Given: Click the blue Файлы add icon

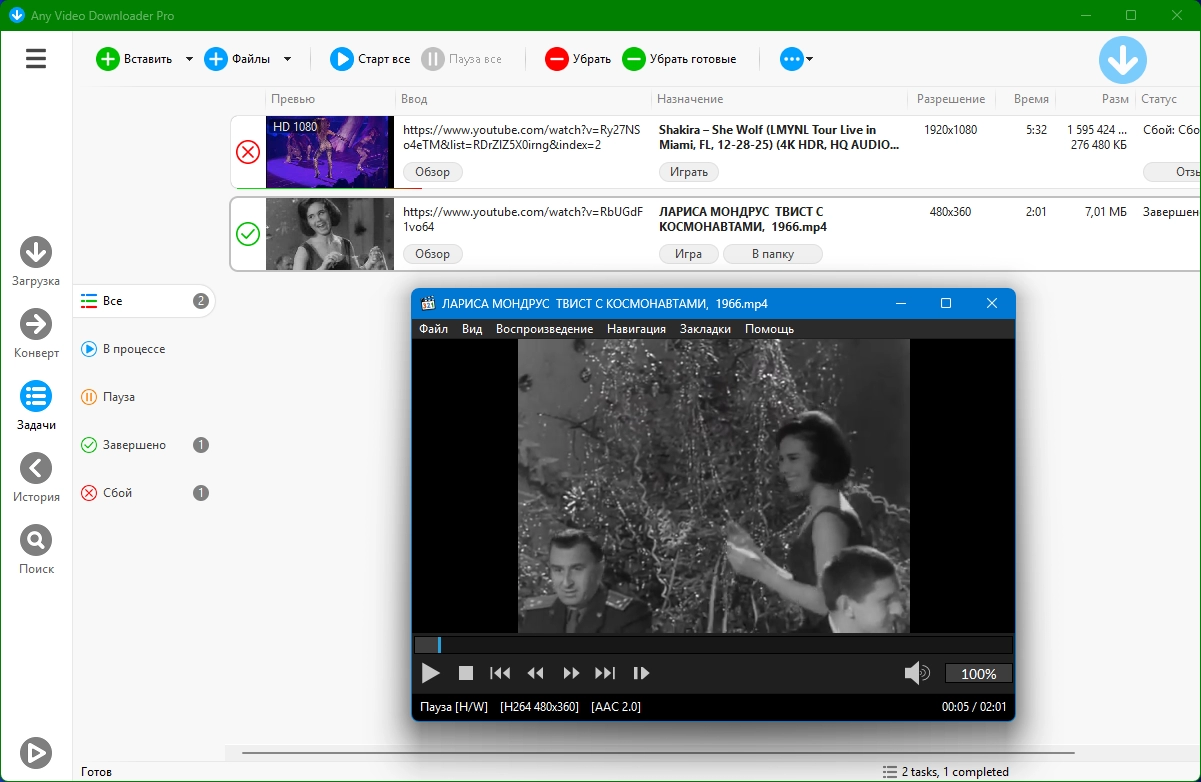Looking at the screenshot, I should point(216,59).
